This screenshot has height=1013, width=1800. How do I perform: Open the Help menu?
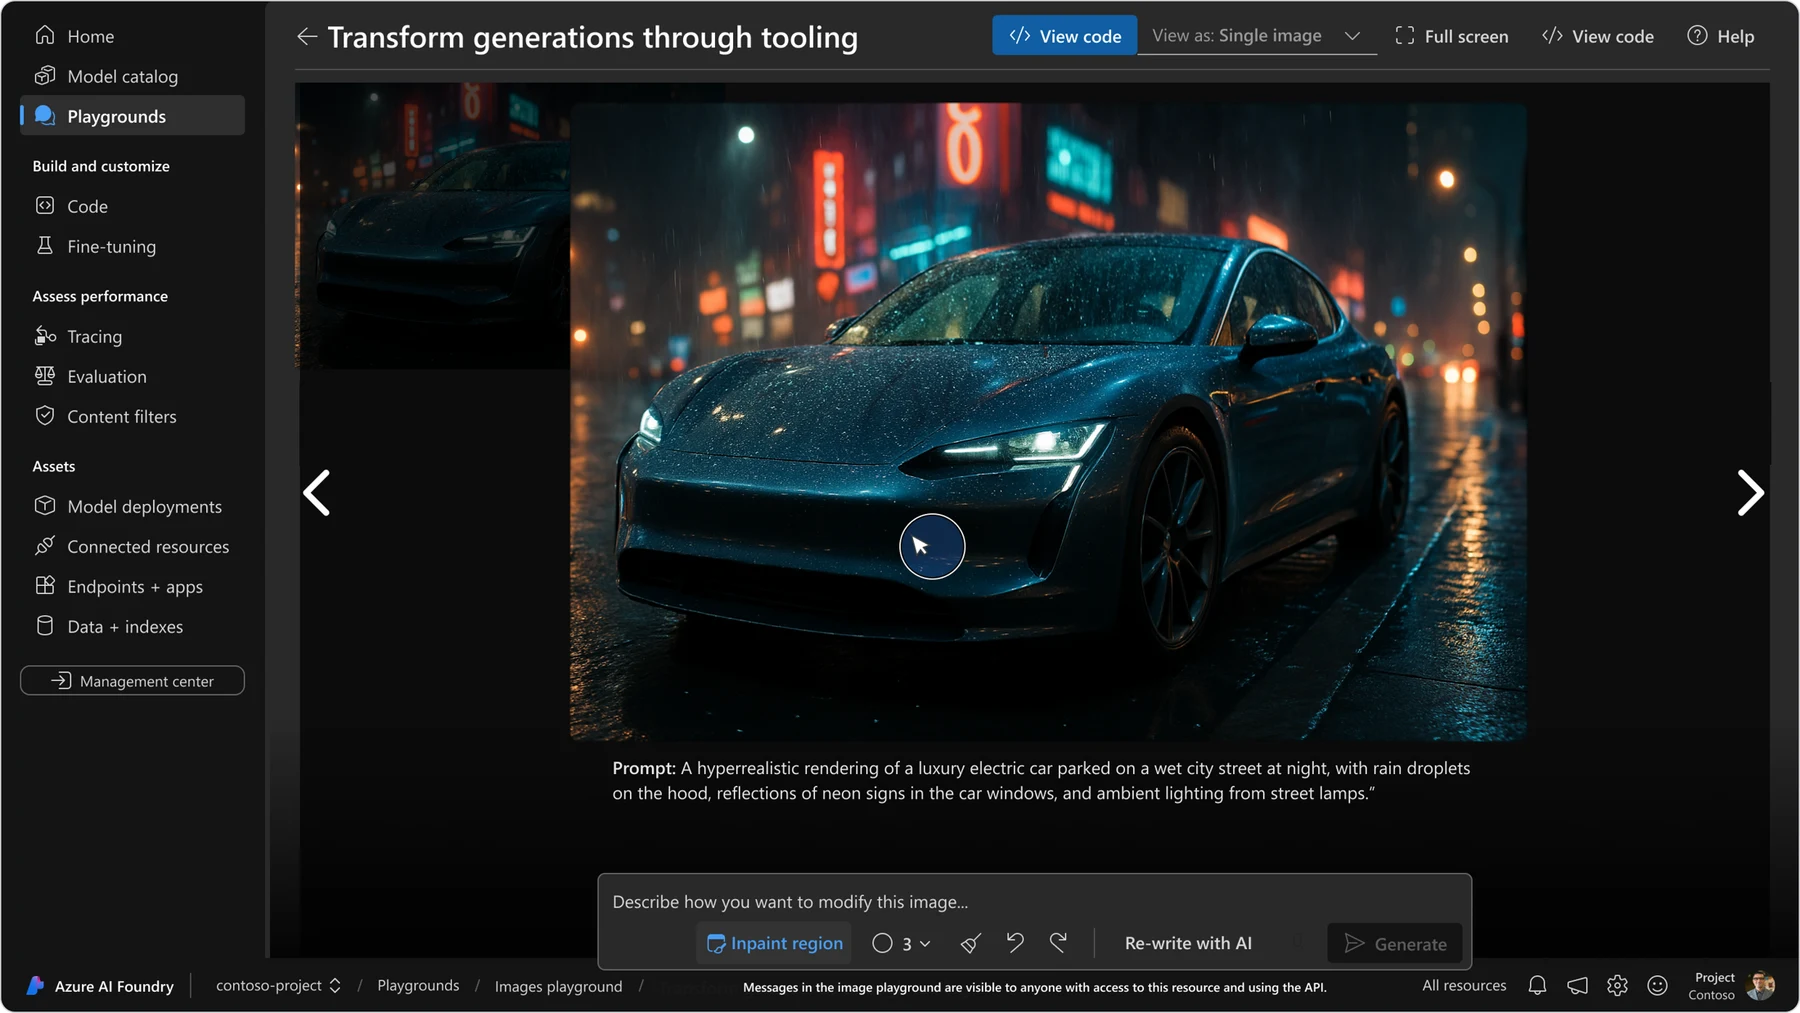coord(1721,36)
